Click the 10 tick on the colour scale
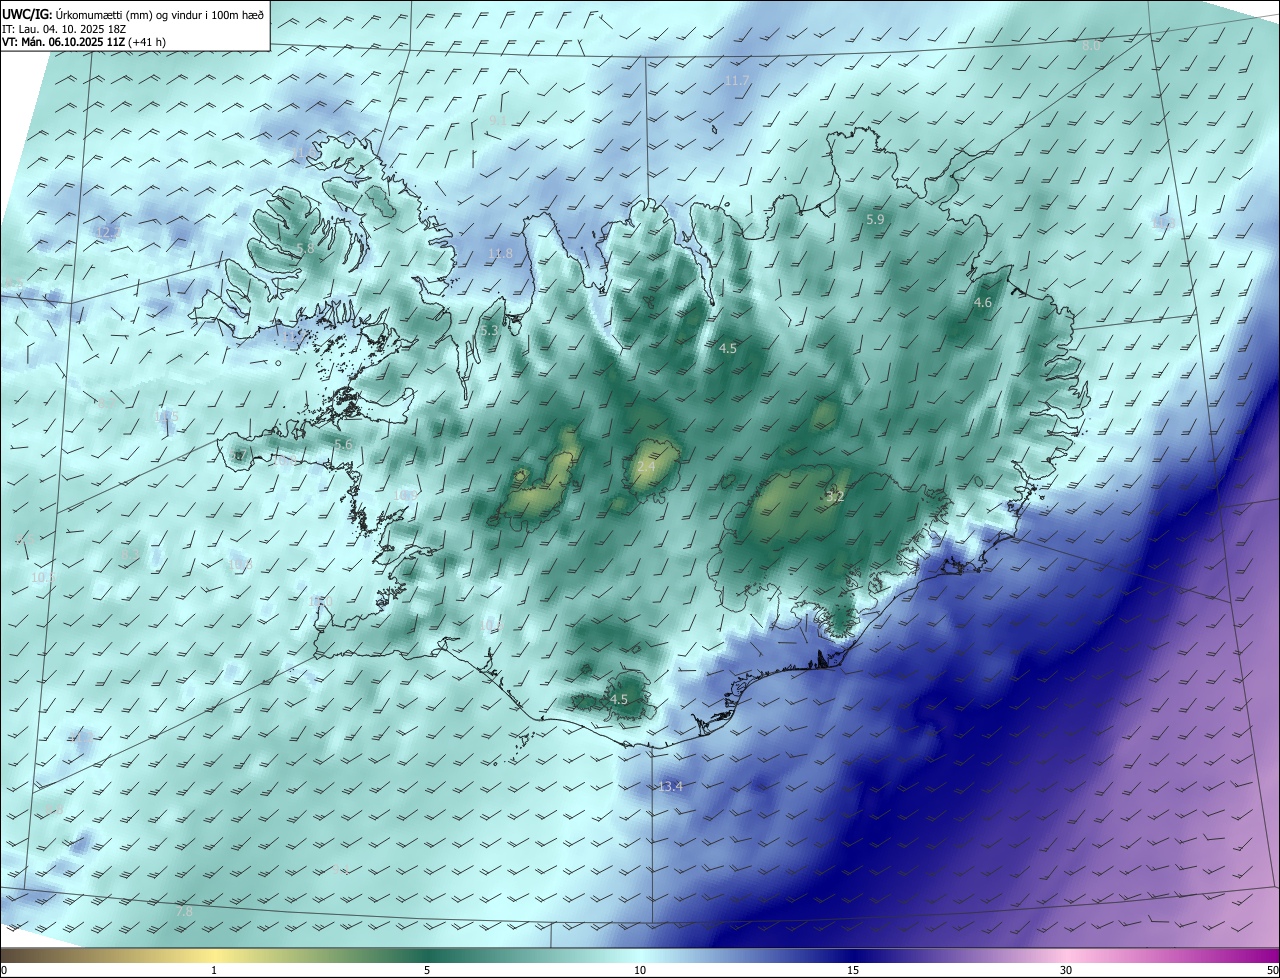 640,970
